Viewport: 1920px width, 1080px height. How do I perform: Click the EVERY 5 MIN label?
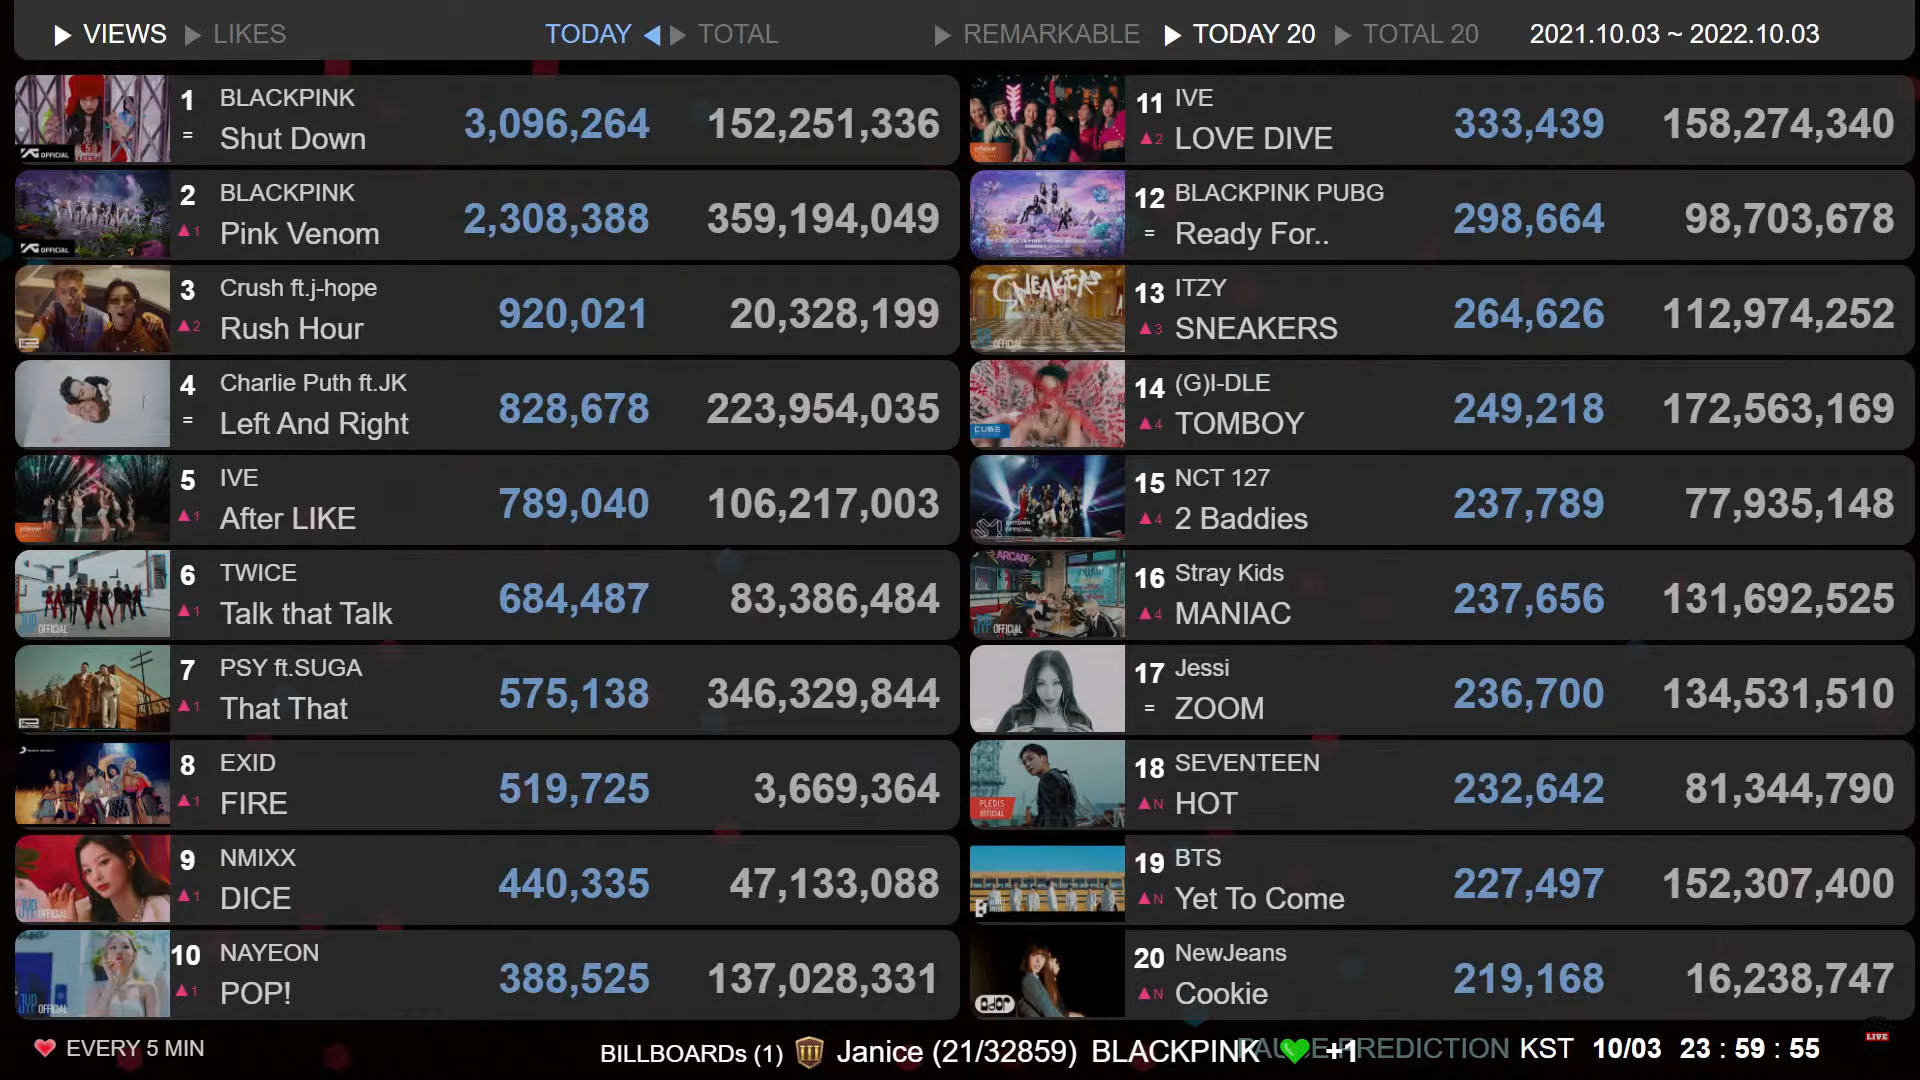(135, 1048)
